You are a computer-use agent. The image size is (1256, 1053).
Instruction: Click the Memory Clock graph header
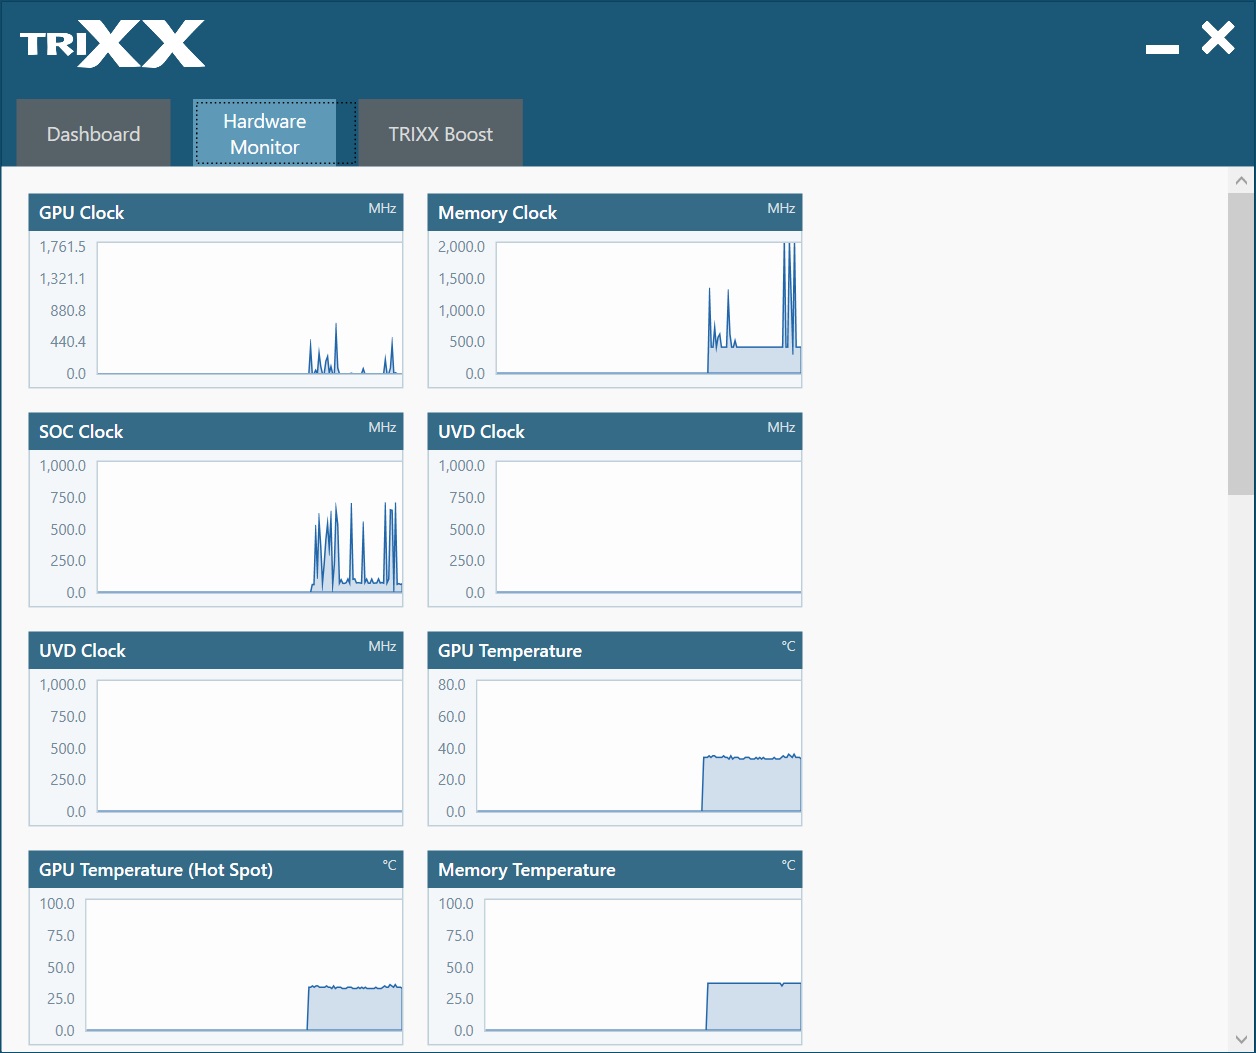(x=615, y=212)
